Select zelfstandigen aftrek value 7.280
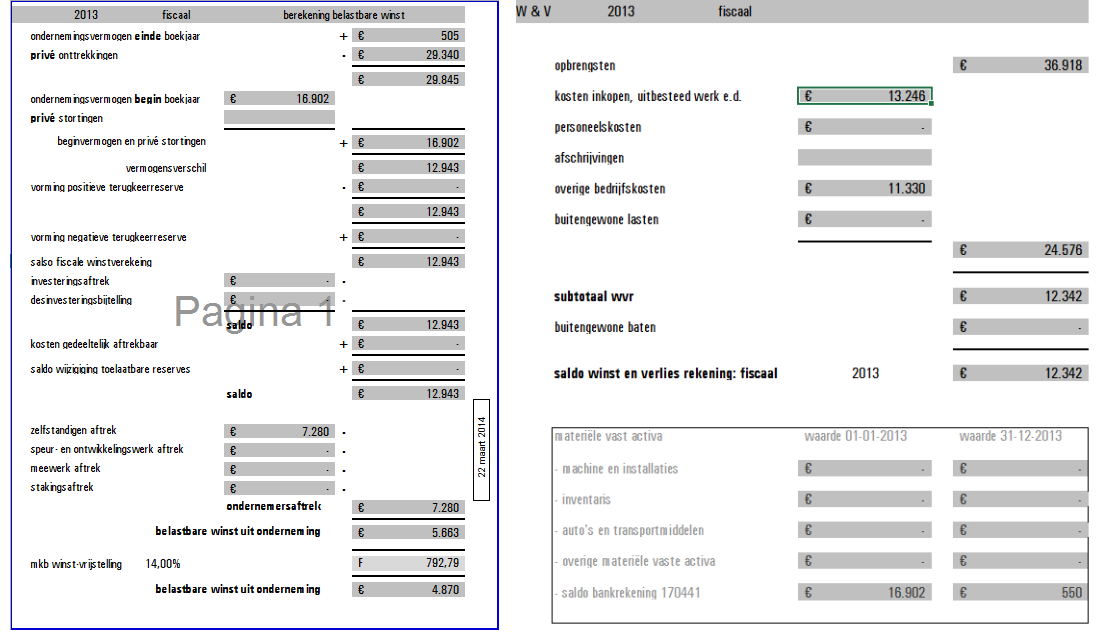The height and width of the screenshot is (634, 1099). click(x=279, y=432)
